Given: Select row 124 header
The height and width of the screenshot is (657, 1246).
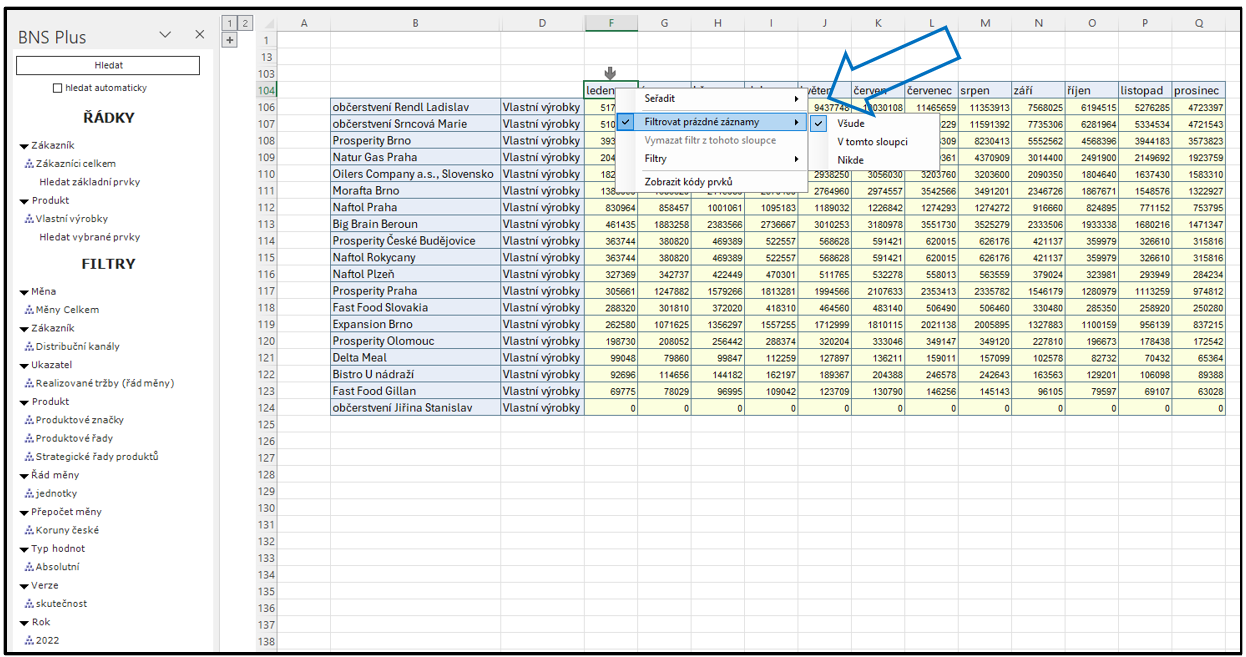Looking at the screenshot, I should pos(266,408).
